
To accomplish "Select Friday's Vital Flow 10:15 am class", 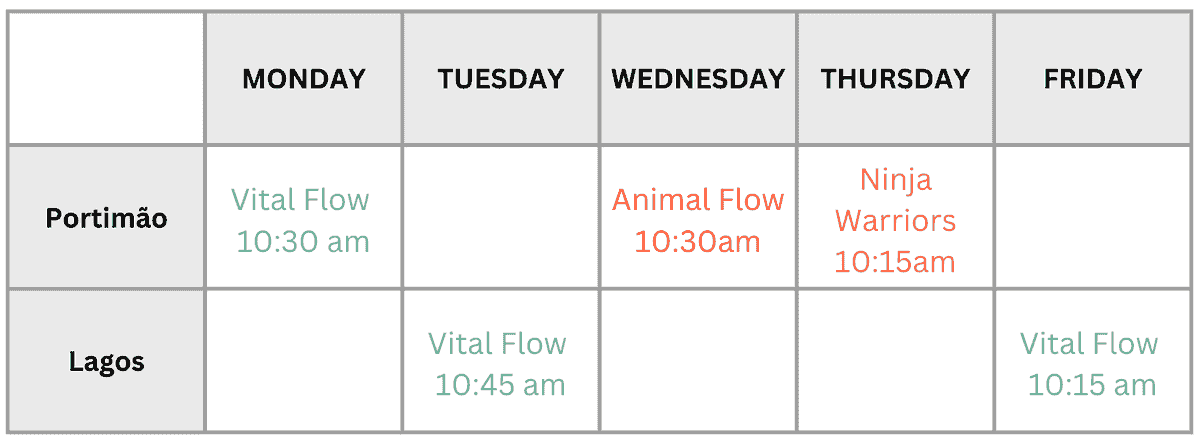I will [x=1091, y=364].
